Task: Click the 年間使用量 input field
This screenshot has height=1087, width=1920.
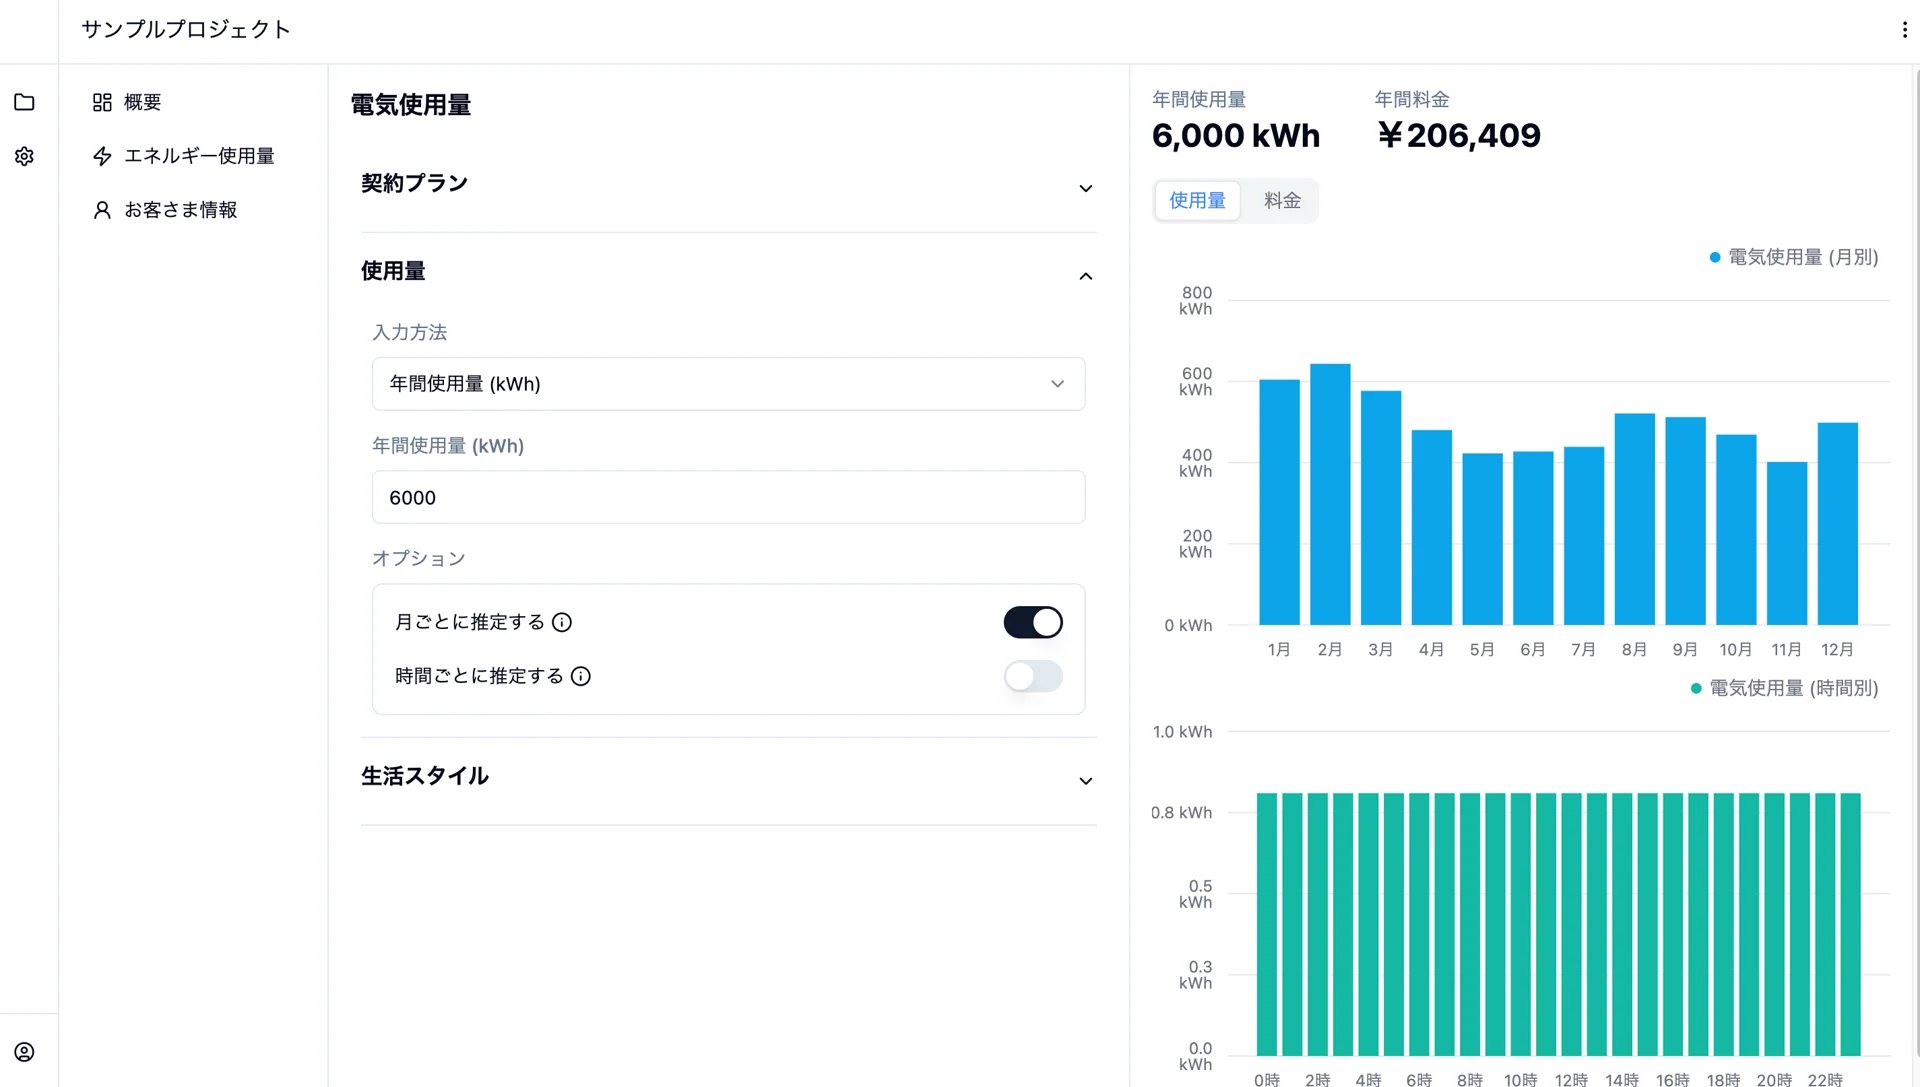Action: coord(728,497)
